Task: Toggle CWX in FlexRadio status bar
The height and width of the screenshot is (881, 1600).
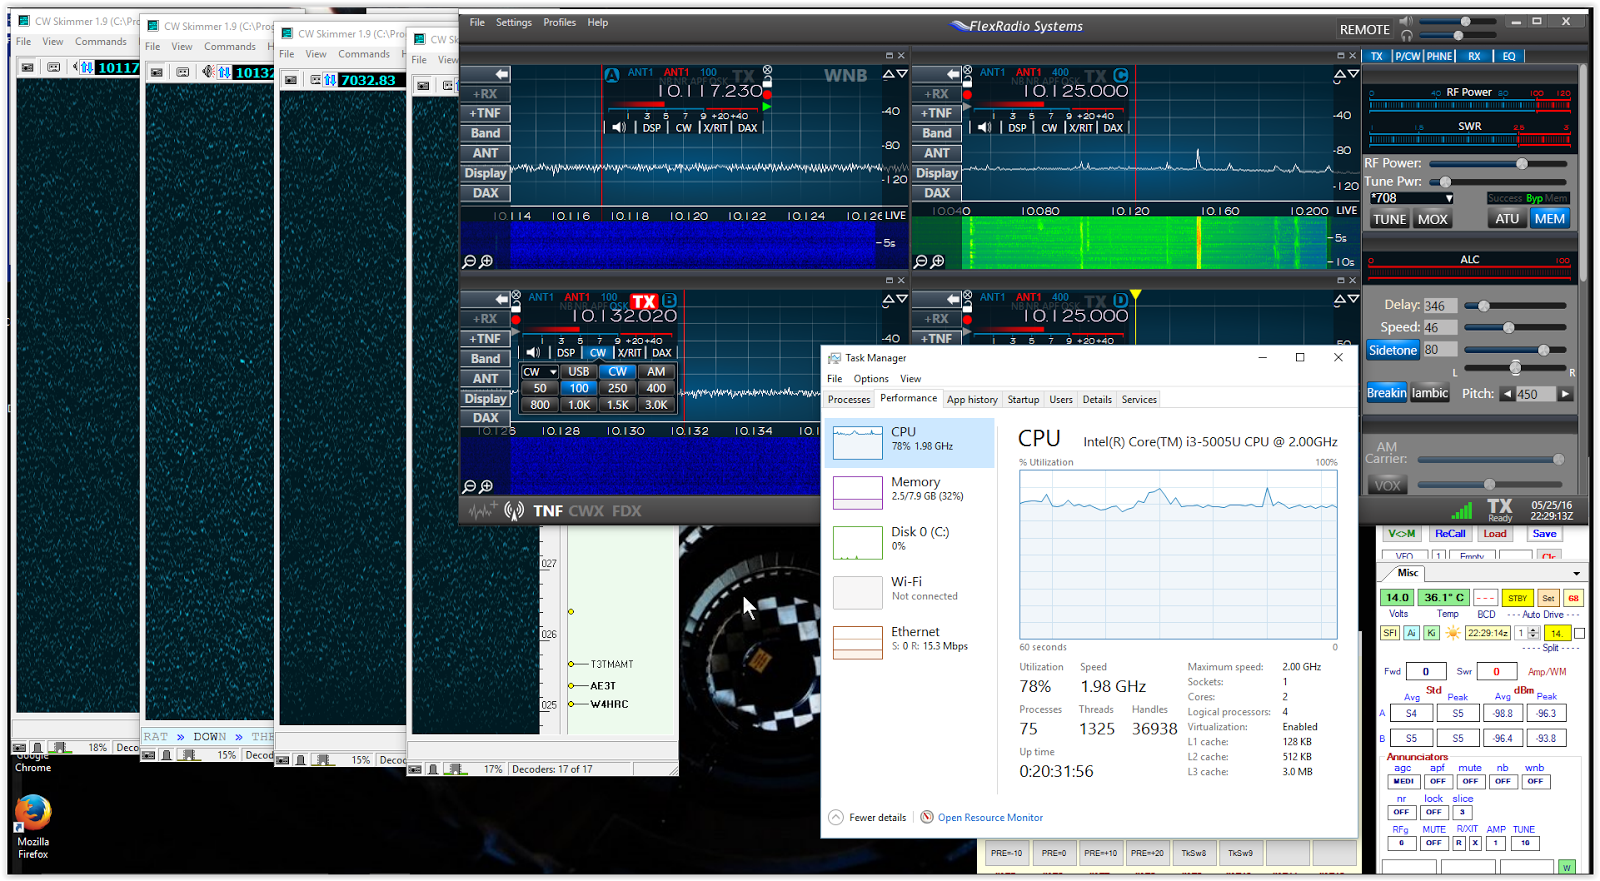Action: point(586,511)
